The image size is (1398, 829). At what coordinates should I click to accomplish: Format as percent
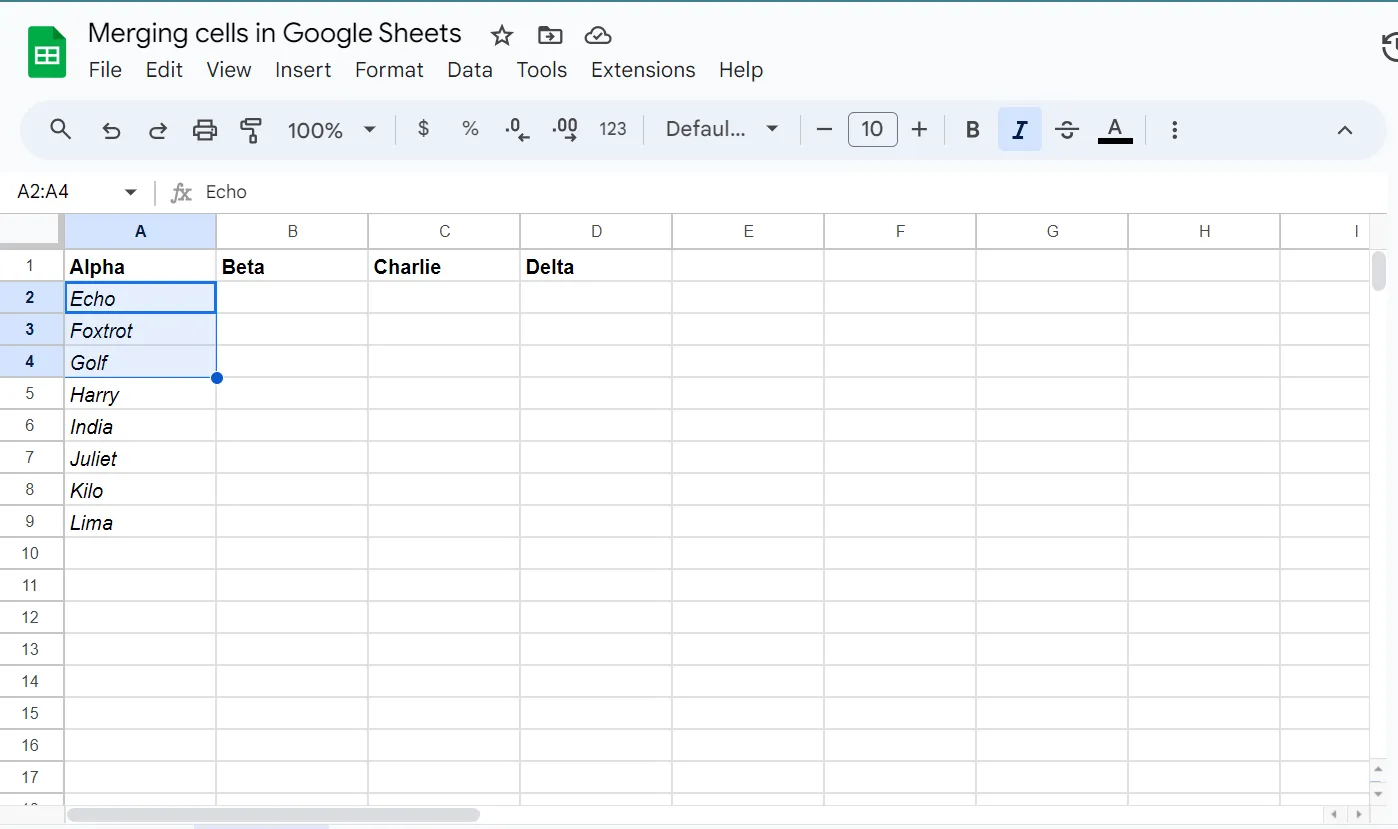click(470, 129)
